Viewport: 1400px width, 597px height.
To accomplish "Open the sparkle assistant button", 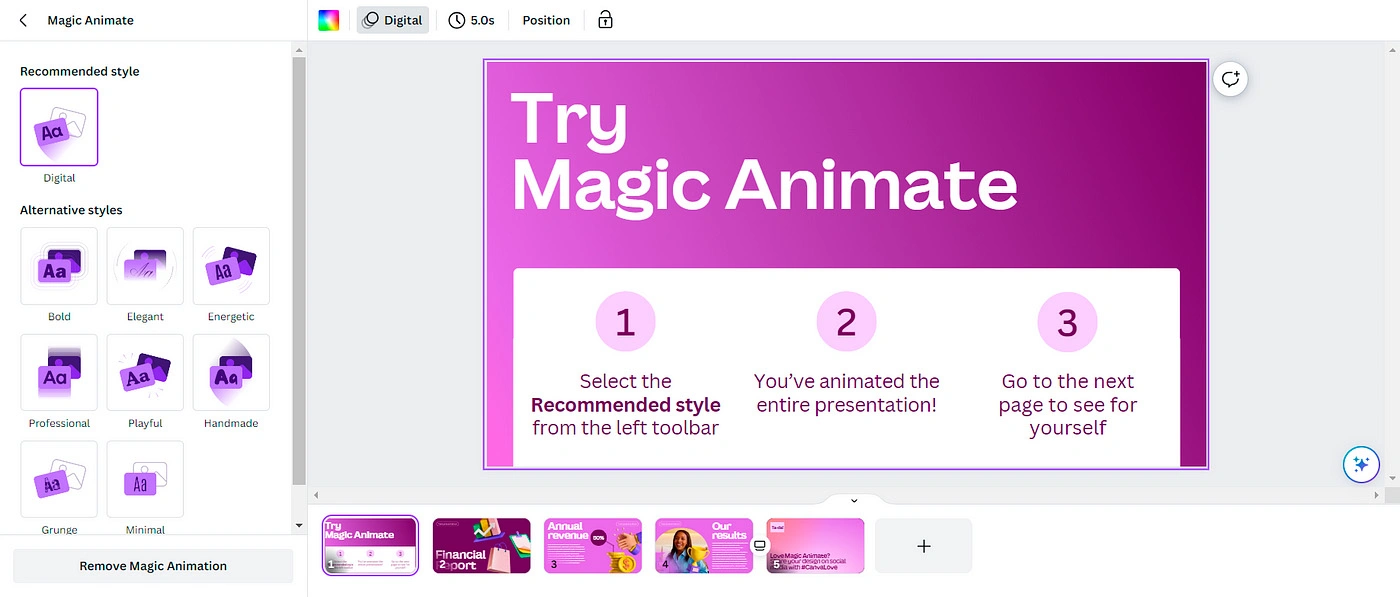I will (1360, 465).
